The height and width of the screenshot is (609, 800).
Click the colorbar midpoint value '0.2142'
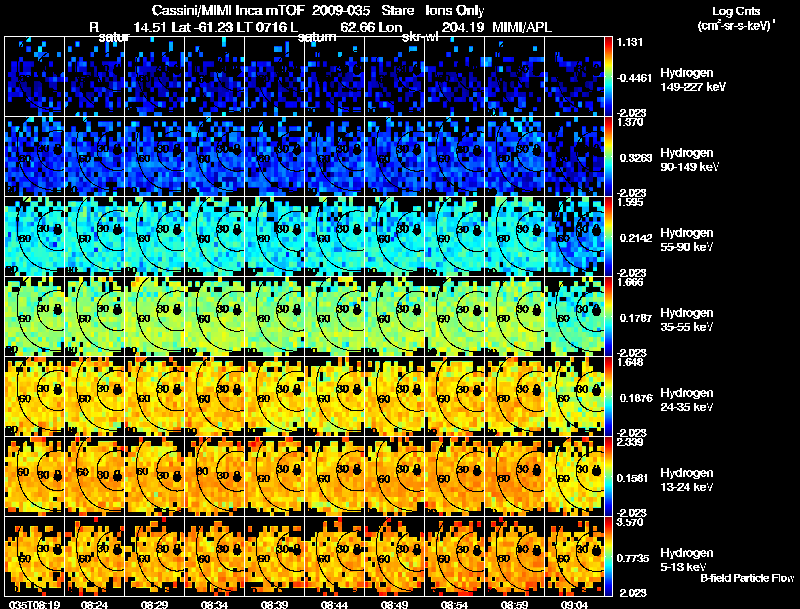(x=636, y=238)
